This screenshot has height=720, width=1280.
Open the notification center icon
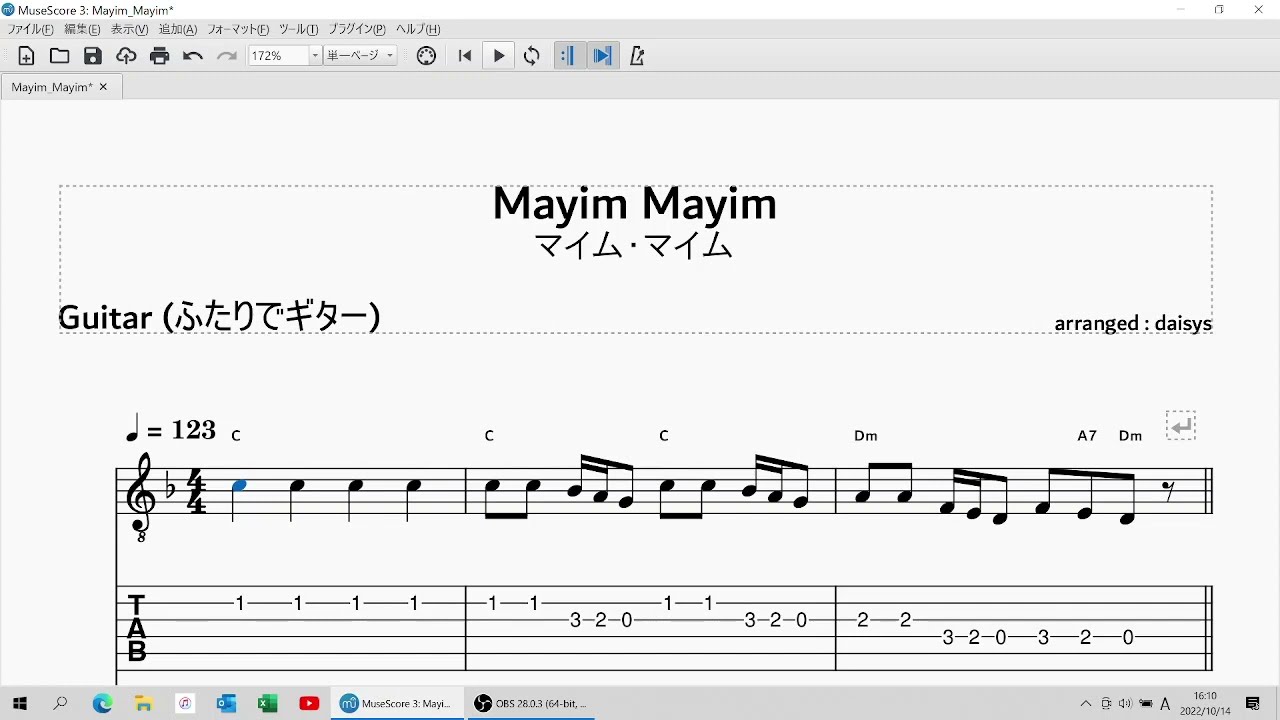click(x=1253, y=704)
